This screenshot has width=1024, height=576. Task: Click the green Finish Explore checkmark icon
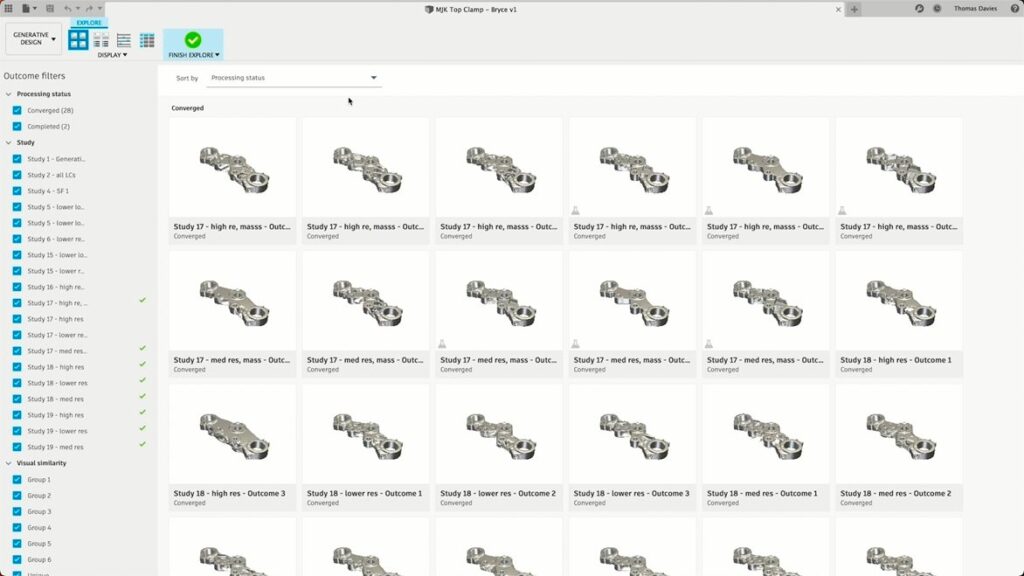tap(193, 38)
